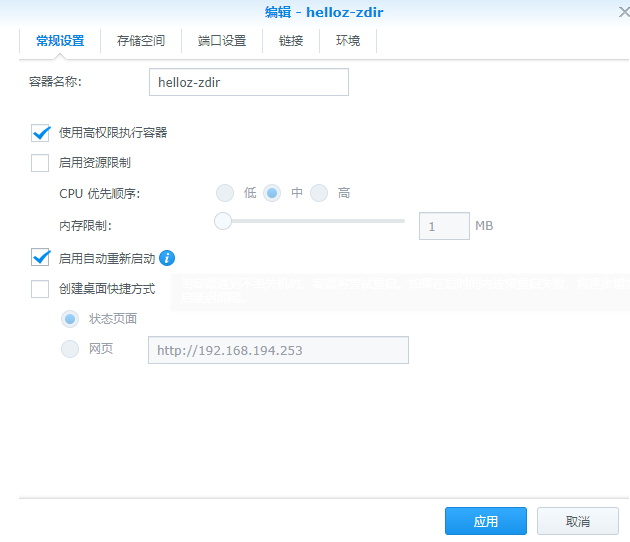Viewport: 630px width, 542px height.
Task: Select CPU priority 高 radio button
Action: [x=319, y=193]
